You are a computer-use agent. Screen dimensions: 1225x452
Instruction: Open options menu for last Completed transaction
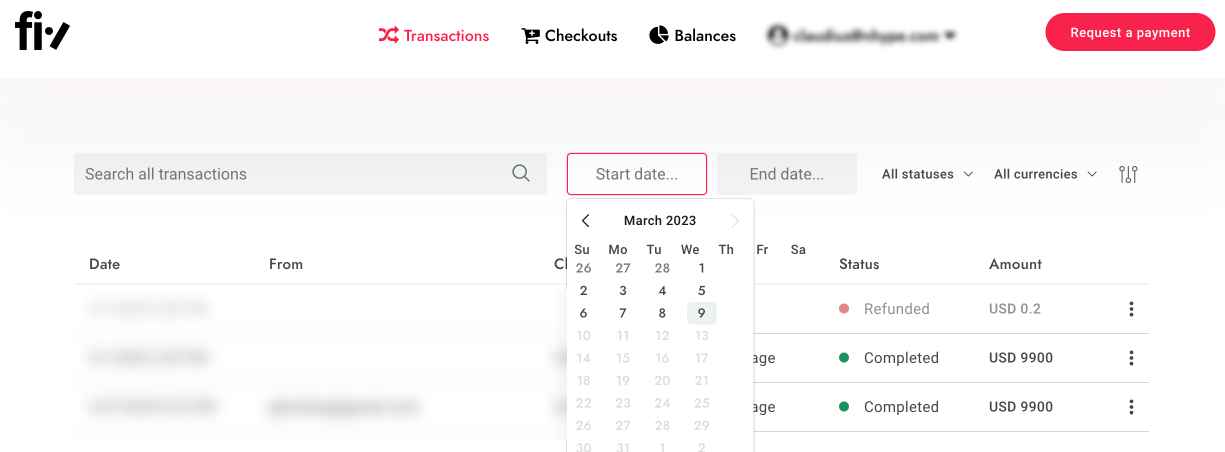click(x=1131, y=407)
